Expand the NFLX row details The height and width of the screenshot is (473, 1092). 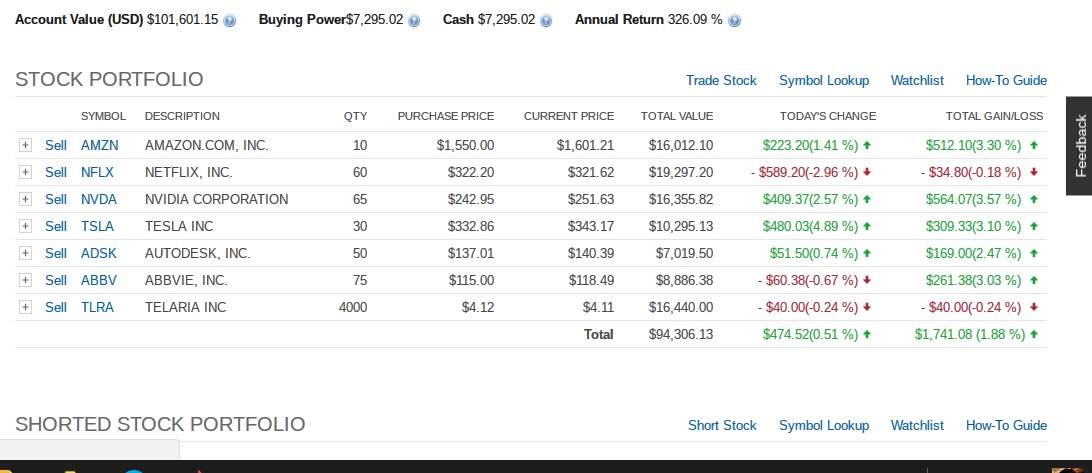[x=26, y=172]
